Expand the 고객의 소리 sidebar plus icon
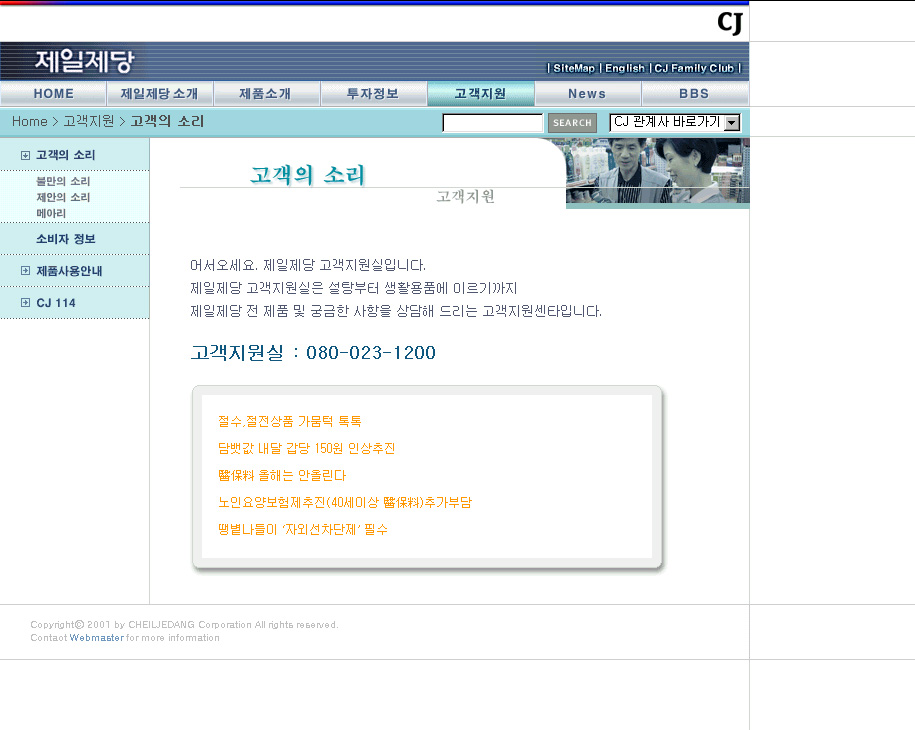Screen dimensions: 915x730 click(x=25, y=155)
